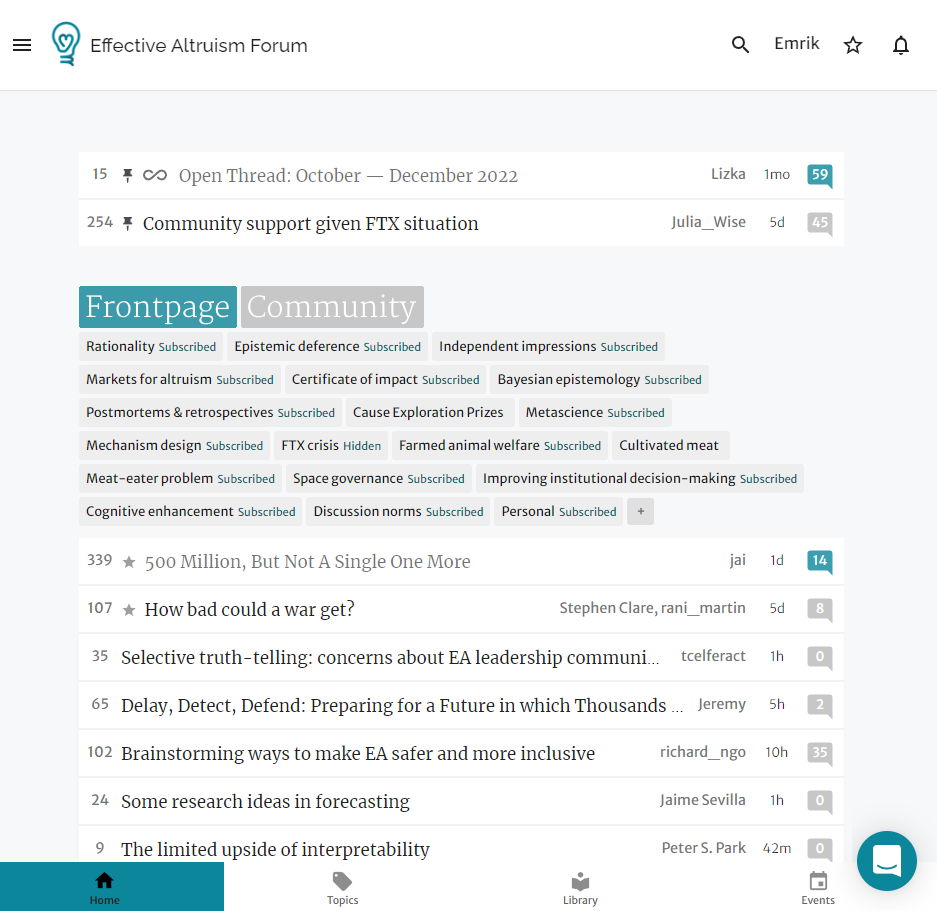Open the Emrik user menu
This screenshot has width=937, height=911.
pos(797,44)
